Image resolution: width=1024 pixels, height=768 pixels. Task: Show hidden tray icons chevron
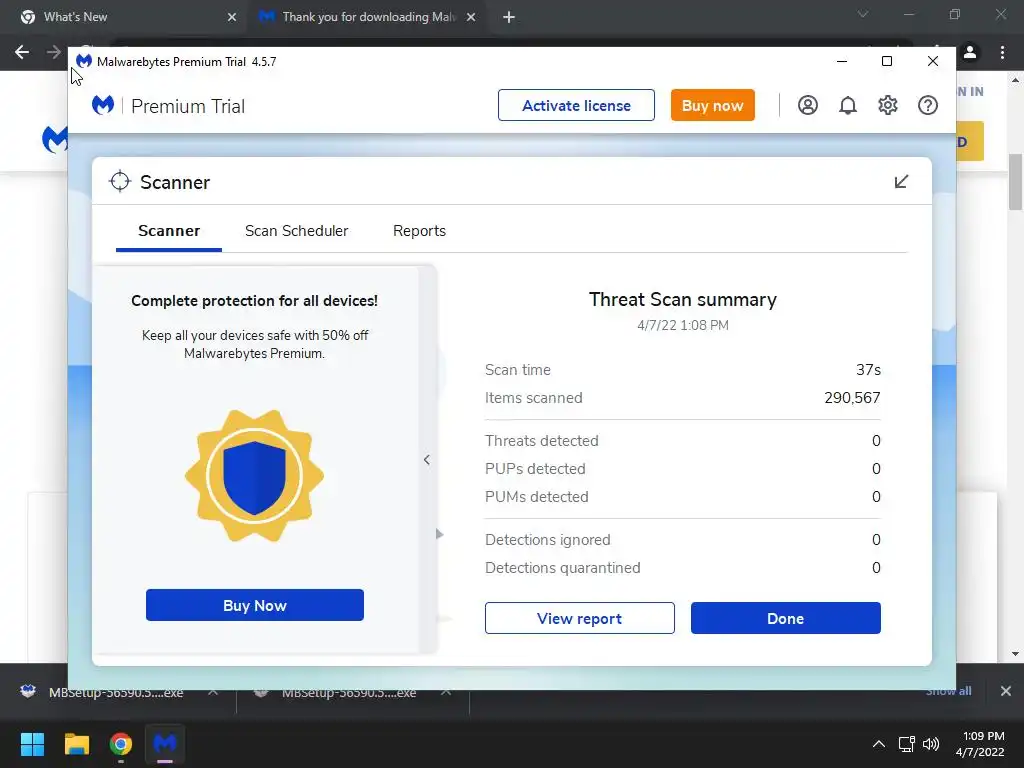coord(879,744)
